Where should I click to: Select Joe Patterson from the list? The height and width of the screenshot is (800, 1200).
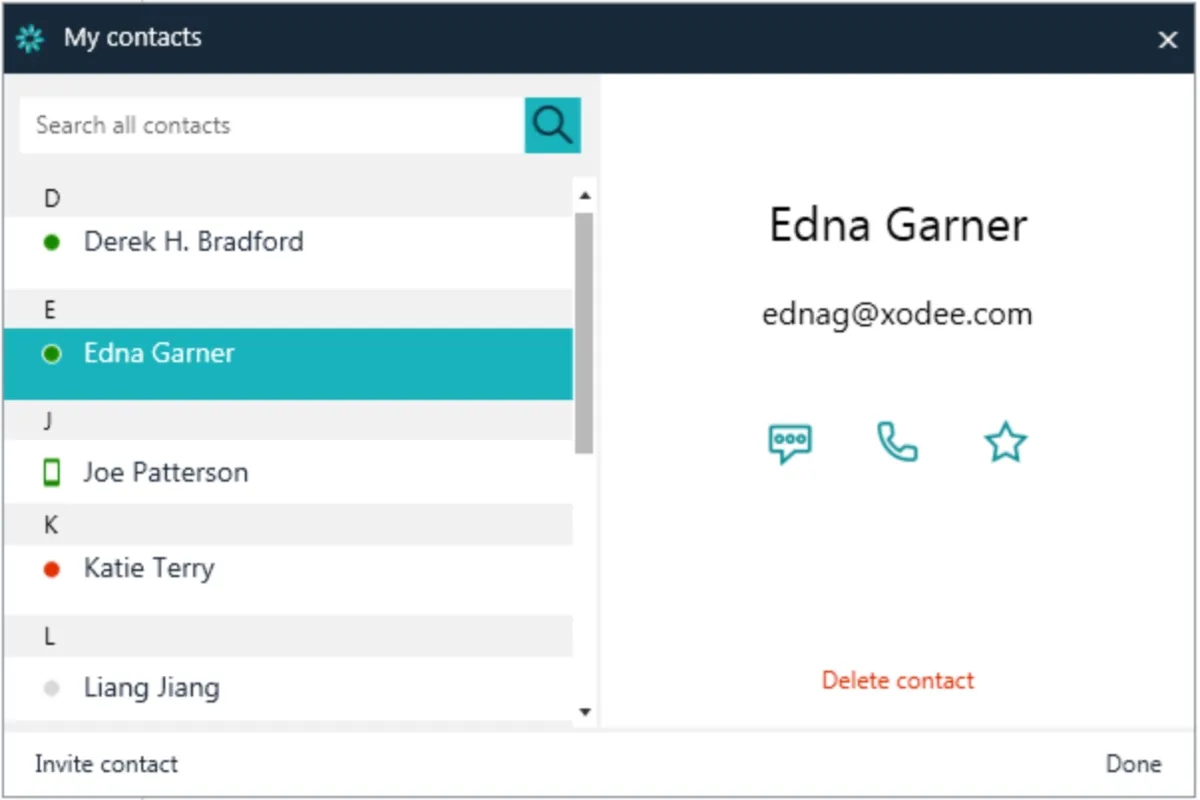[166, 472]
